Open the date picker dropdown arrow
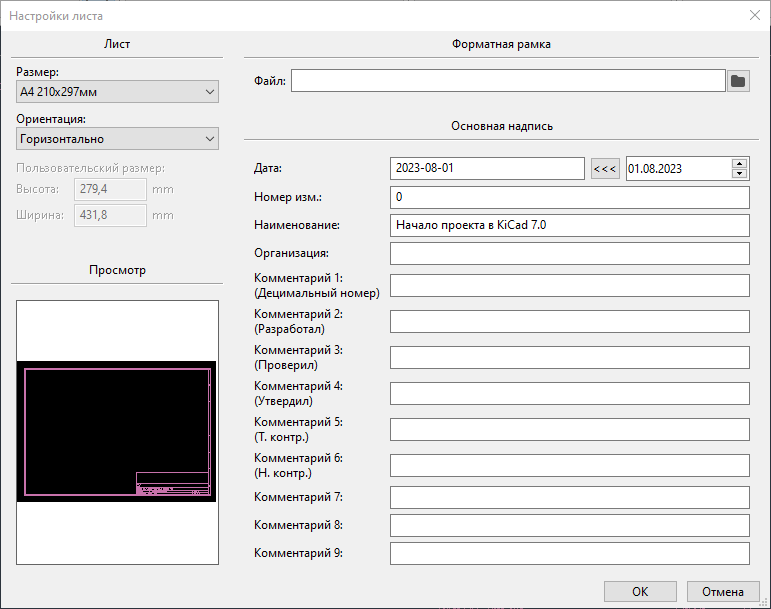Image resolution: width=771 pixels, height=609 pixels. (740, 174)
